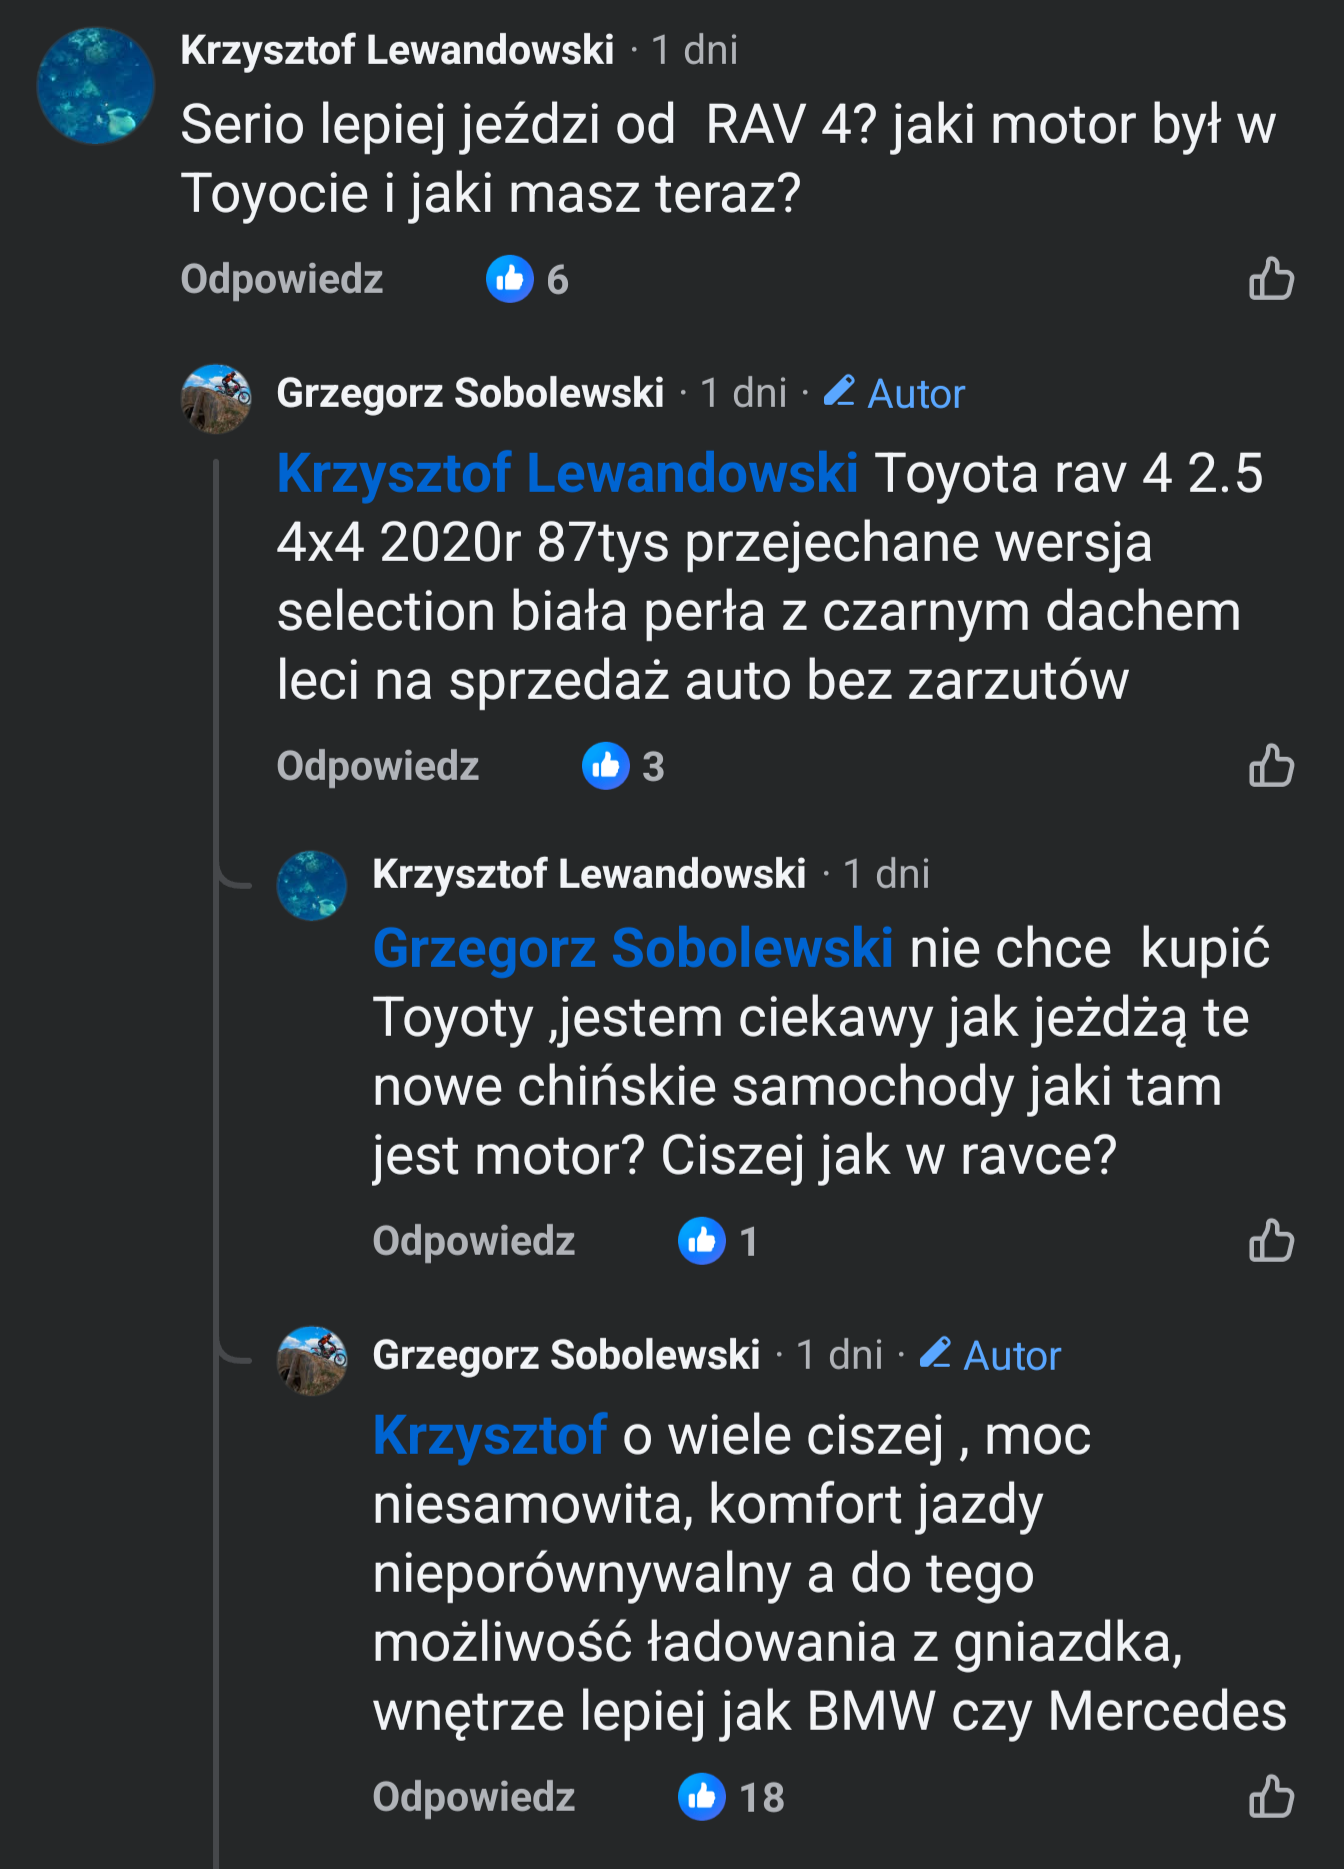Open Grzegorz Sobolewski's first reply avatar
Image resolution: width=1344 pixels, height=1869 pixels.
(x=215, y=398)
